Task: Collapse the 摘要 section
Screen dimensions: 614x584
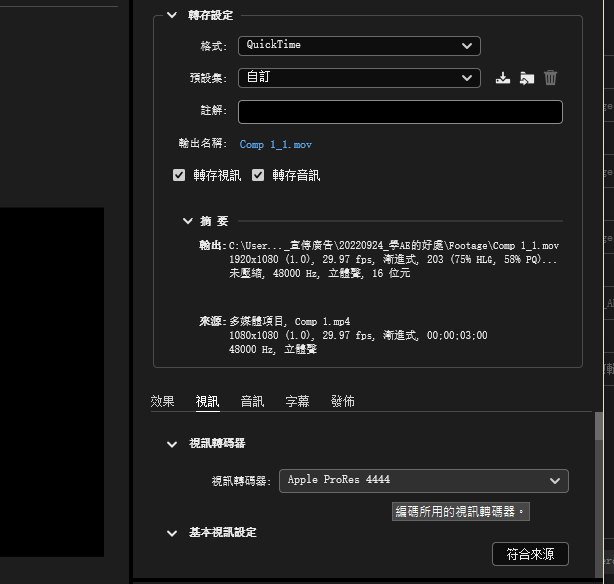Action: [x=188, y=221]
